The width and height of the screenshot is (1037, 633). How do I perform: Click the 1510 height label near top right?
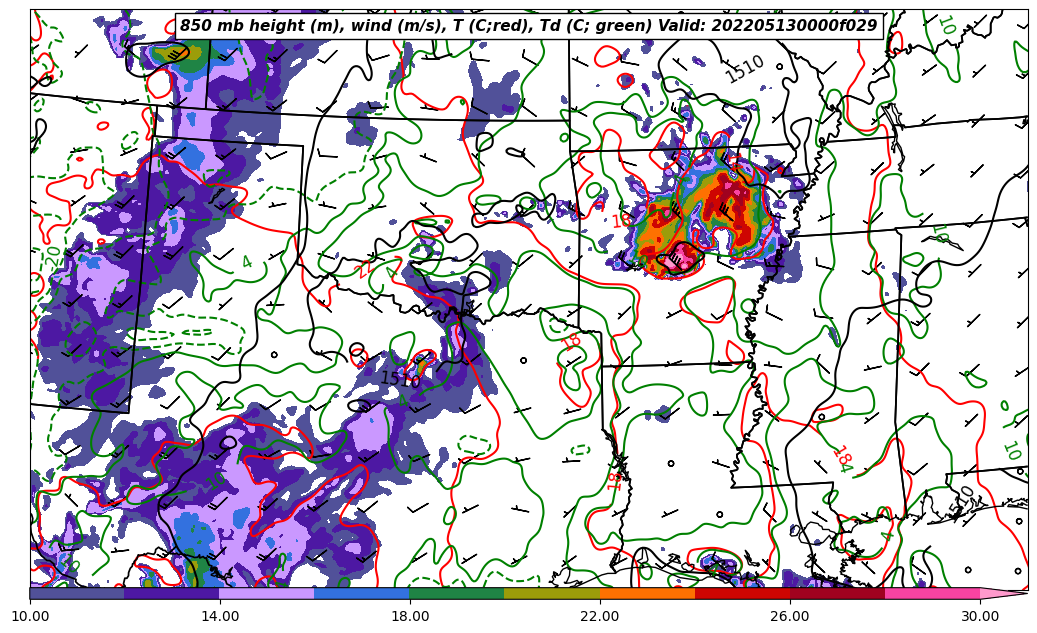coord(744,69)
